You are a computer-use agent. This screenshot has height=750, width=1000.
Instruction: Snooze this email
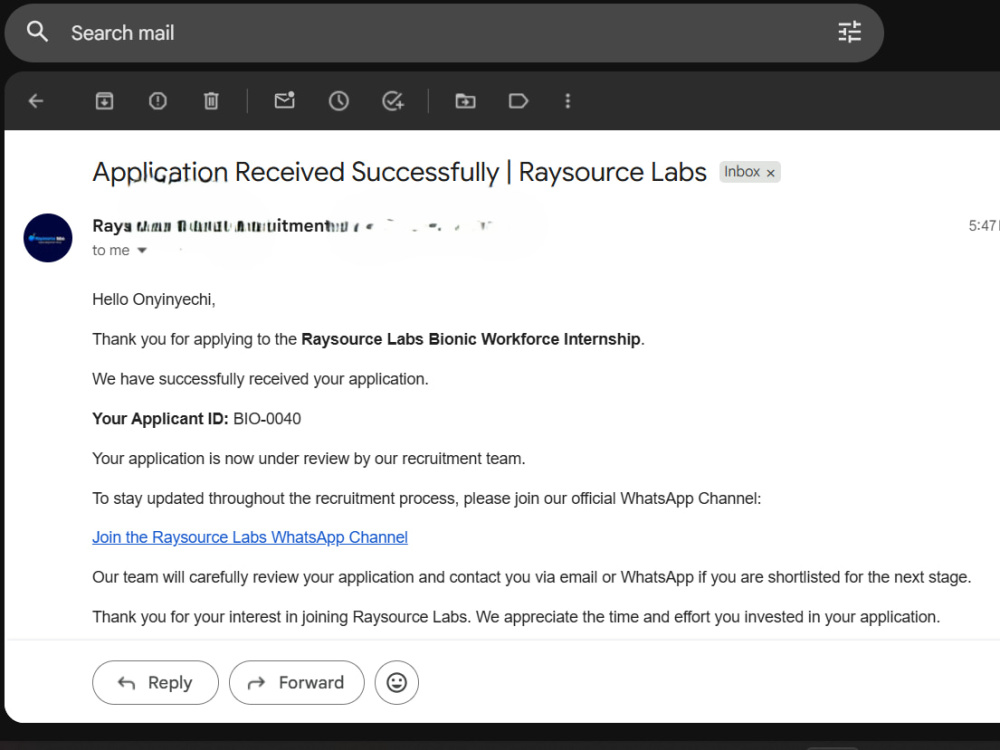[339, 101]
